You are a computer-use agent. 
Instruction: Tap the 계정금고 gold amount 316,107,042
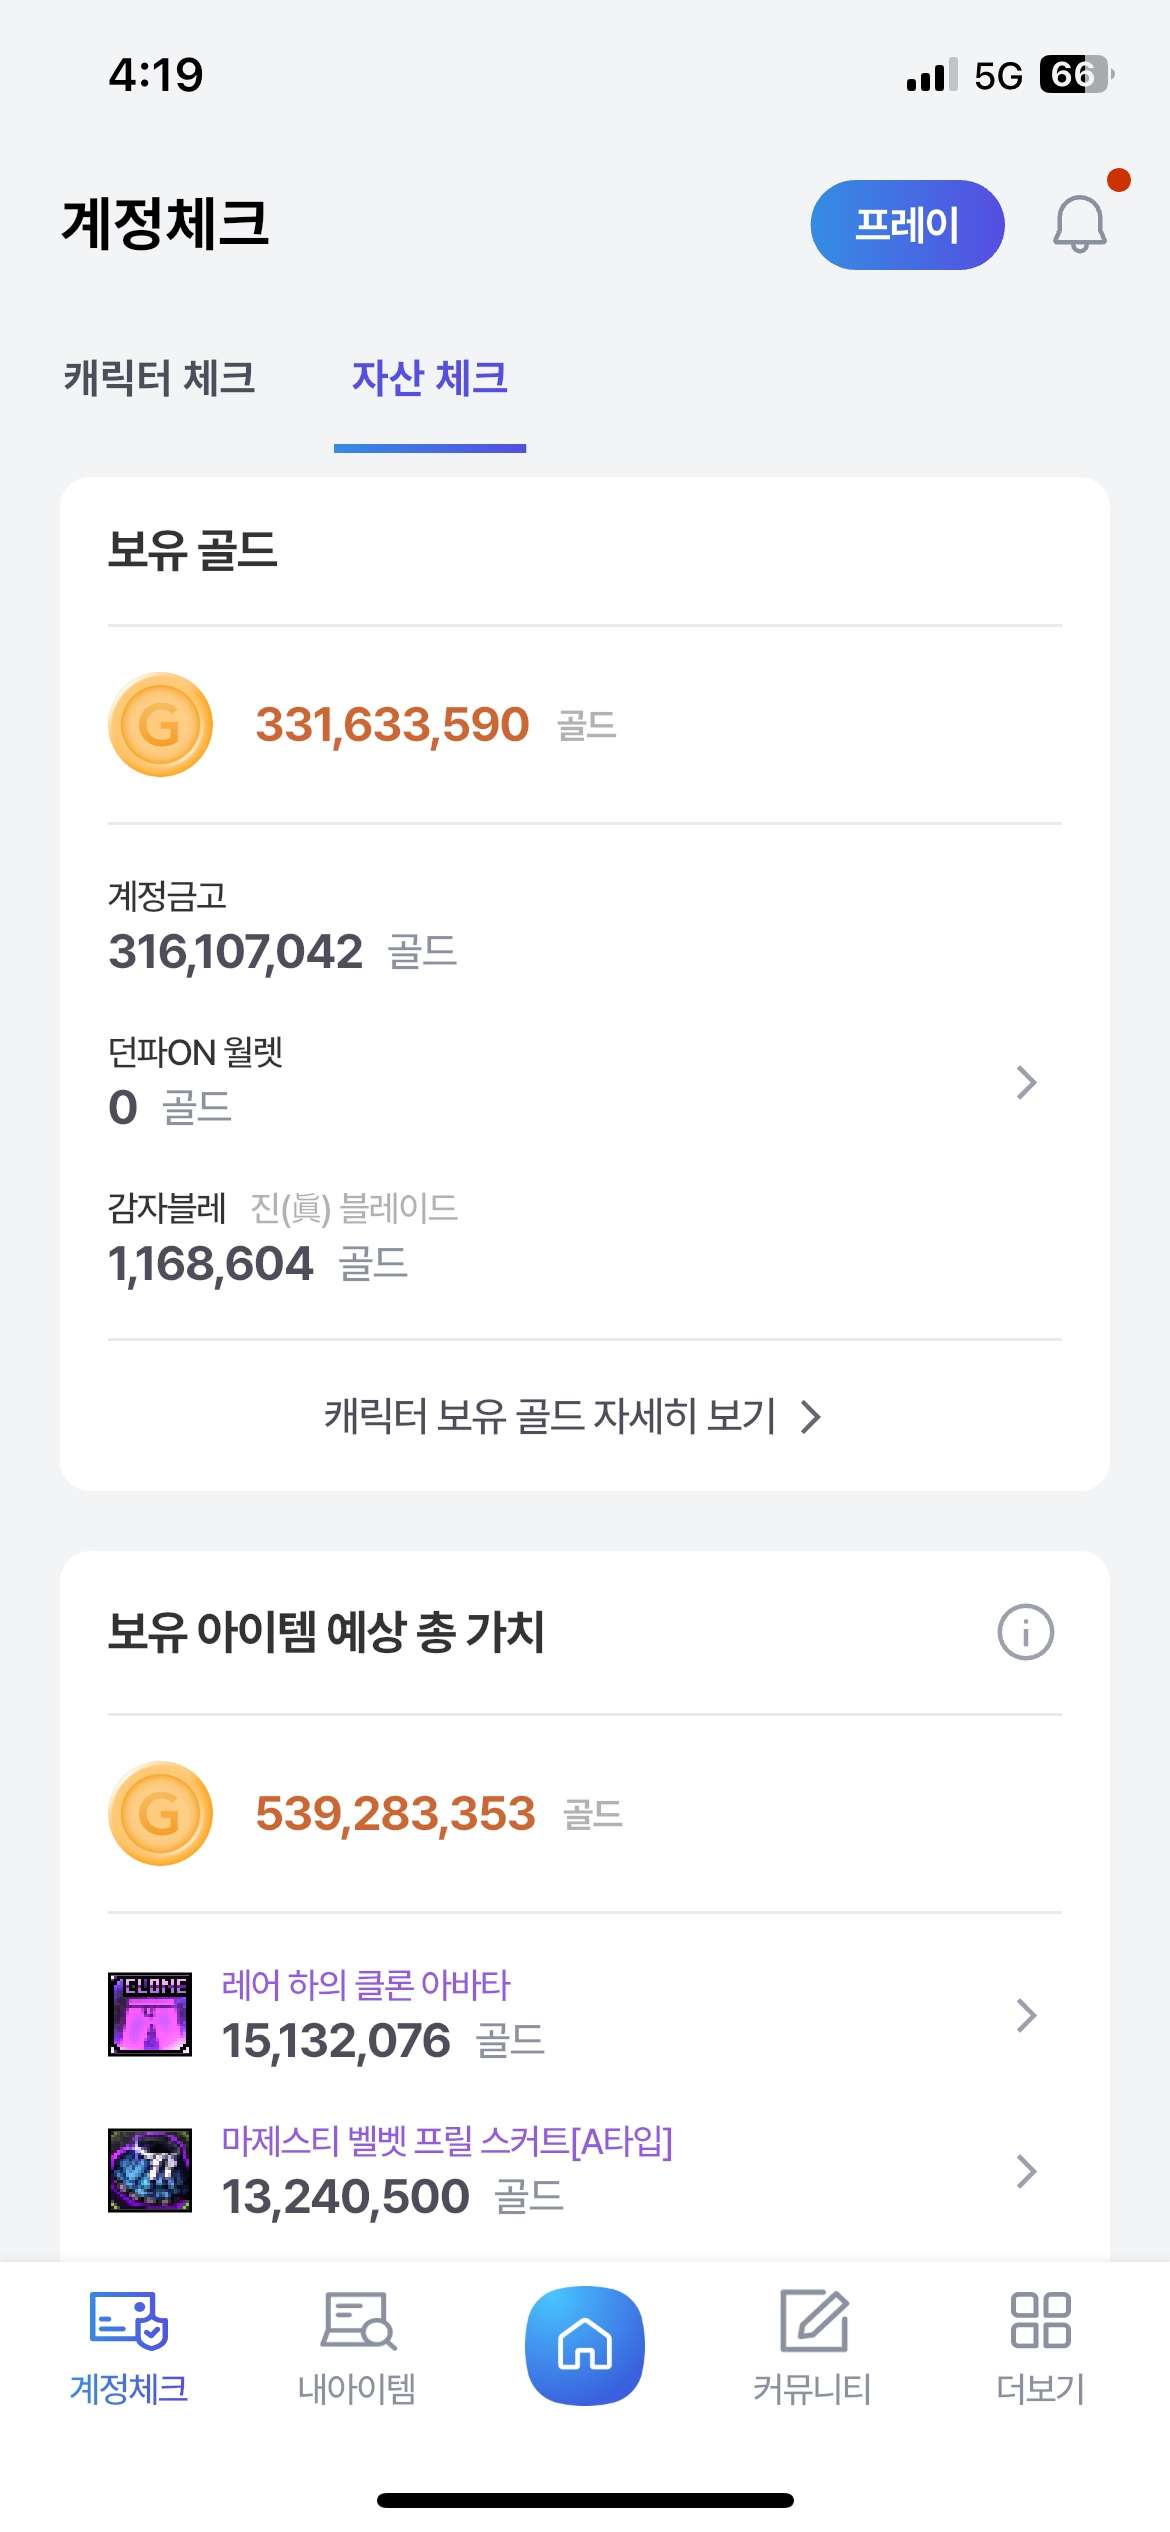236,951
